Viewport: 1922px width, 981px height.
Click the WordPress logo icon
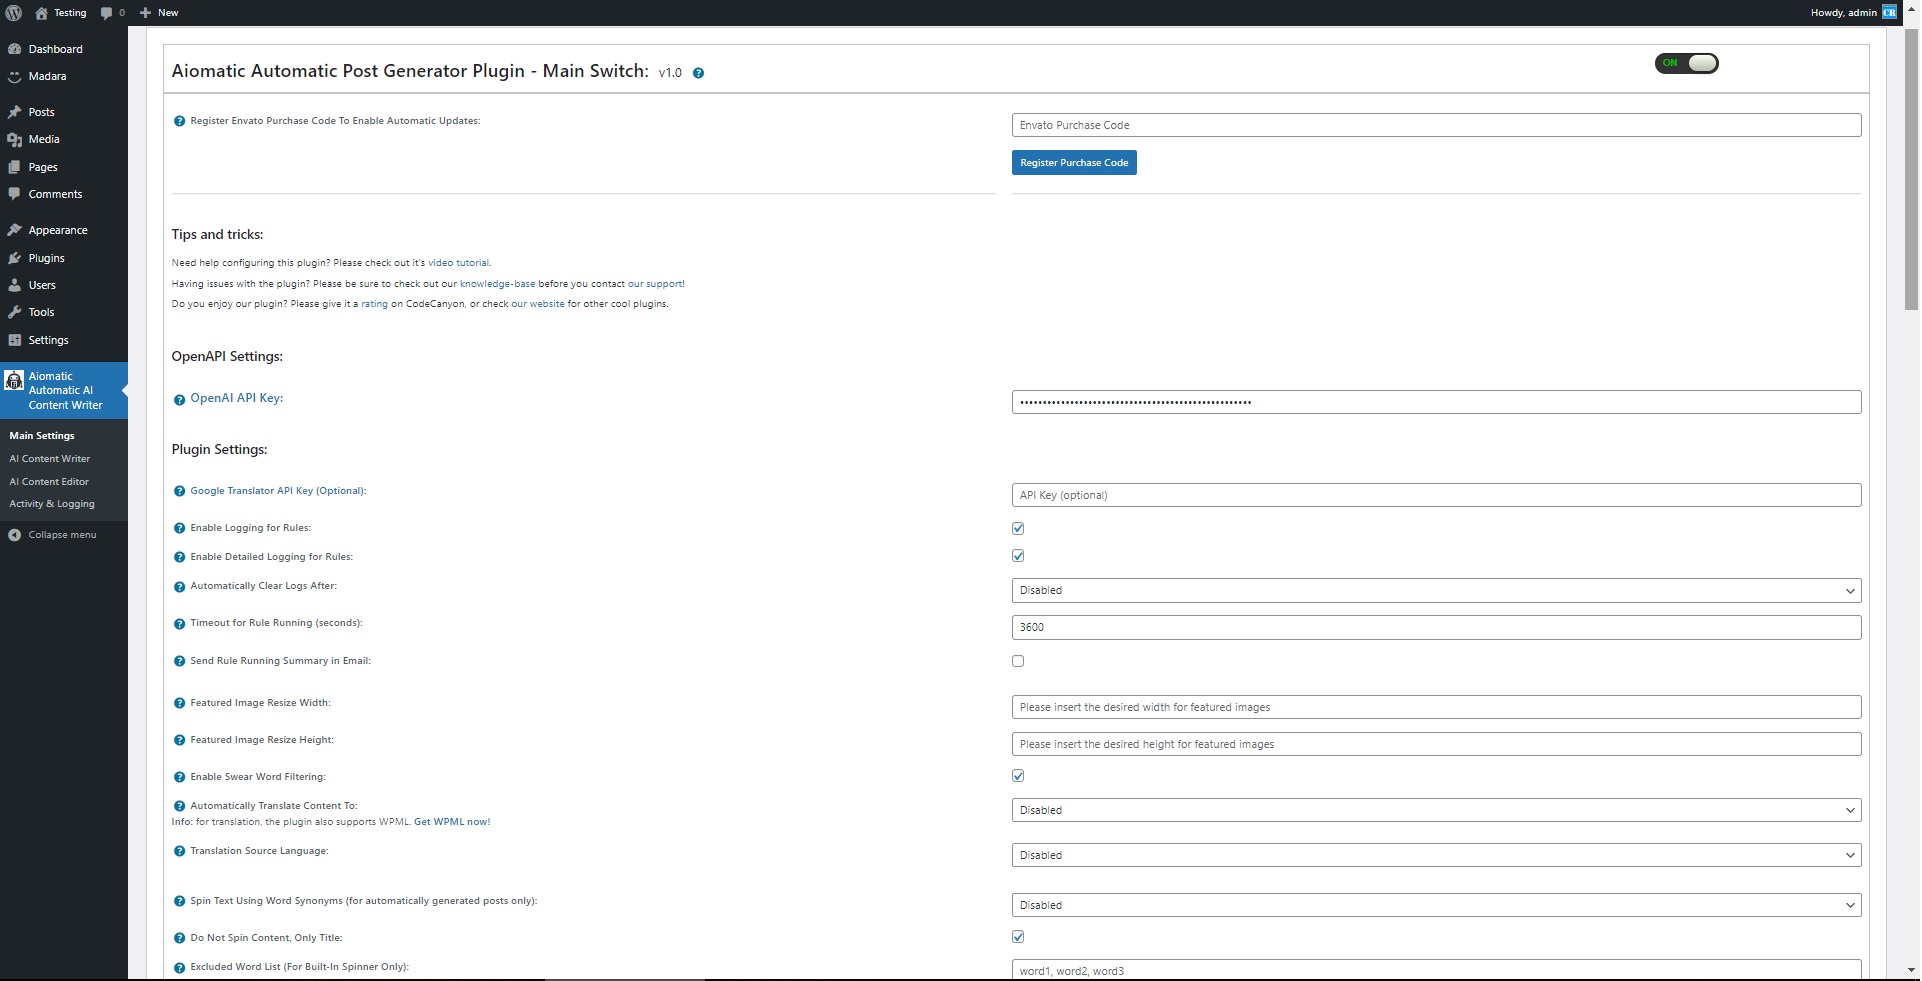[14, 13]
